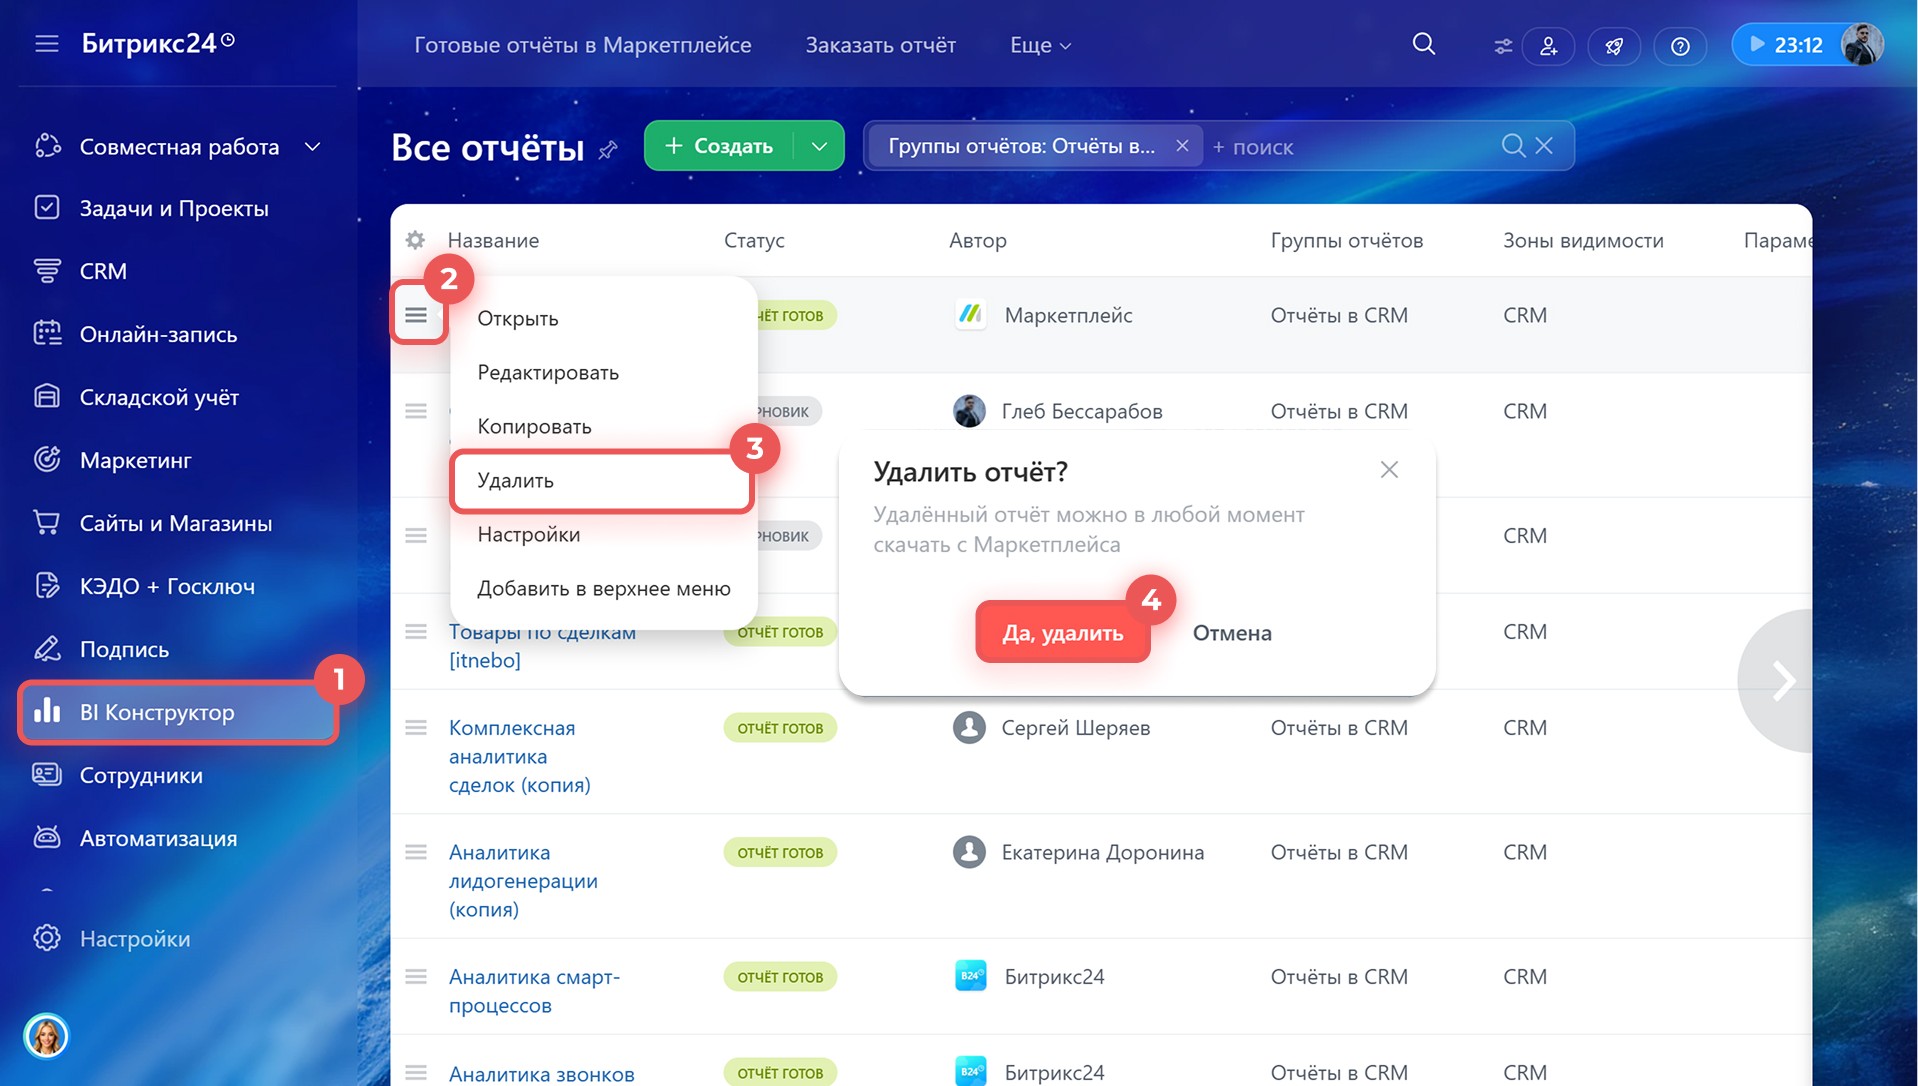Open the dropdown arrow next to Создать
The image size is (1918, 1086).
pyautogui.click(x=819, y=146)
